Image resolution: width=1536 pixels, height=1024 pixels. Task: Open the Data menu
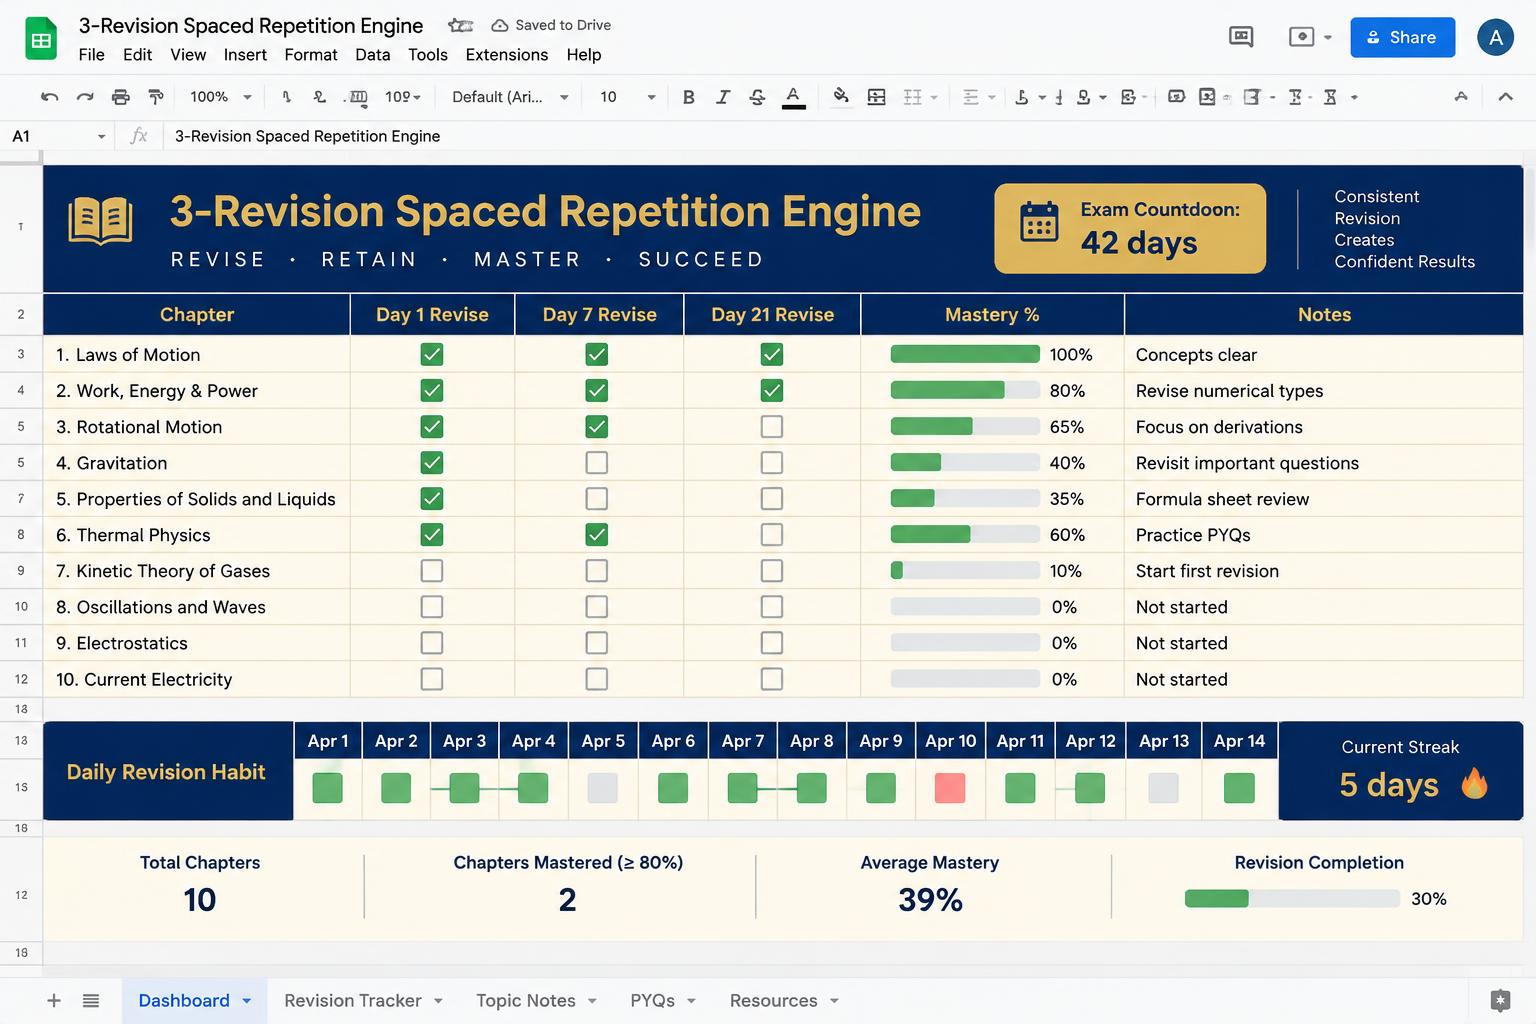point(373,55)
